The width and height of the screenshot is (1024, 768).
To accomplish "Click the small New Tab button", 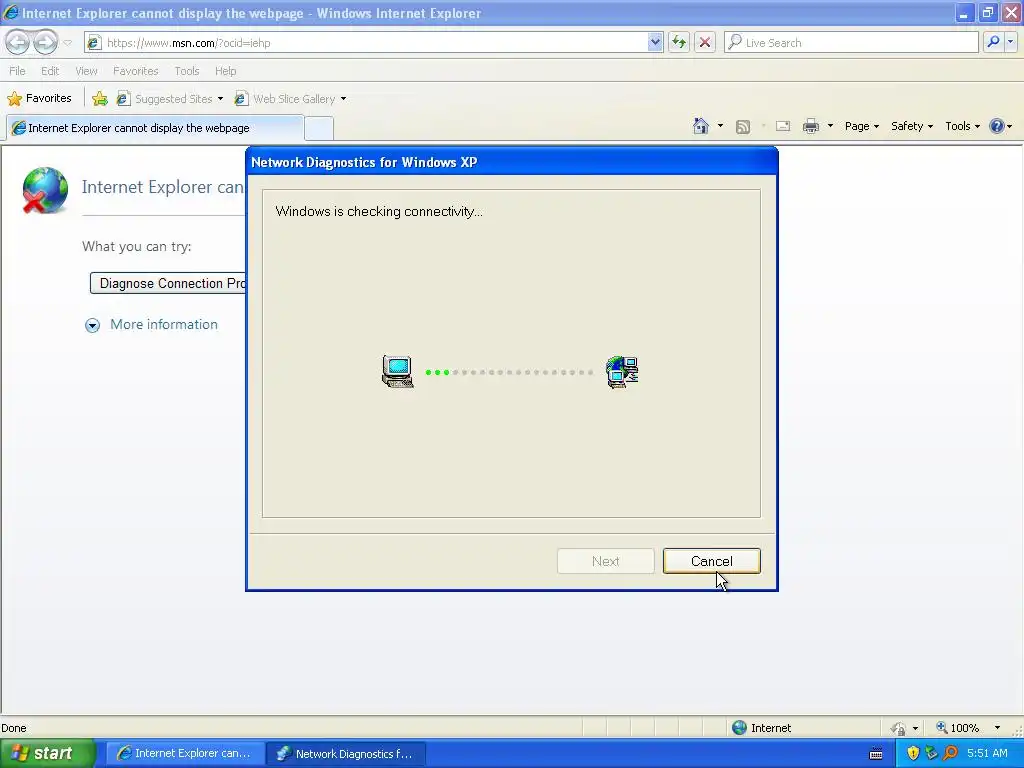I will click(319, 129).
